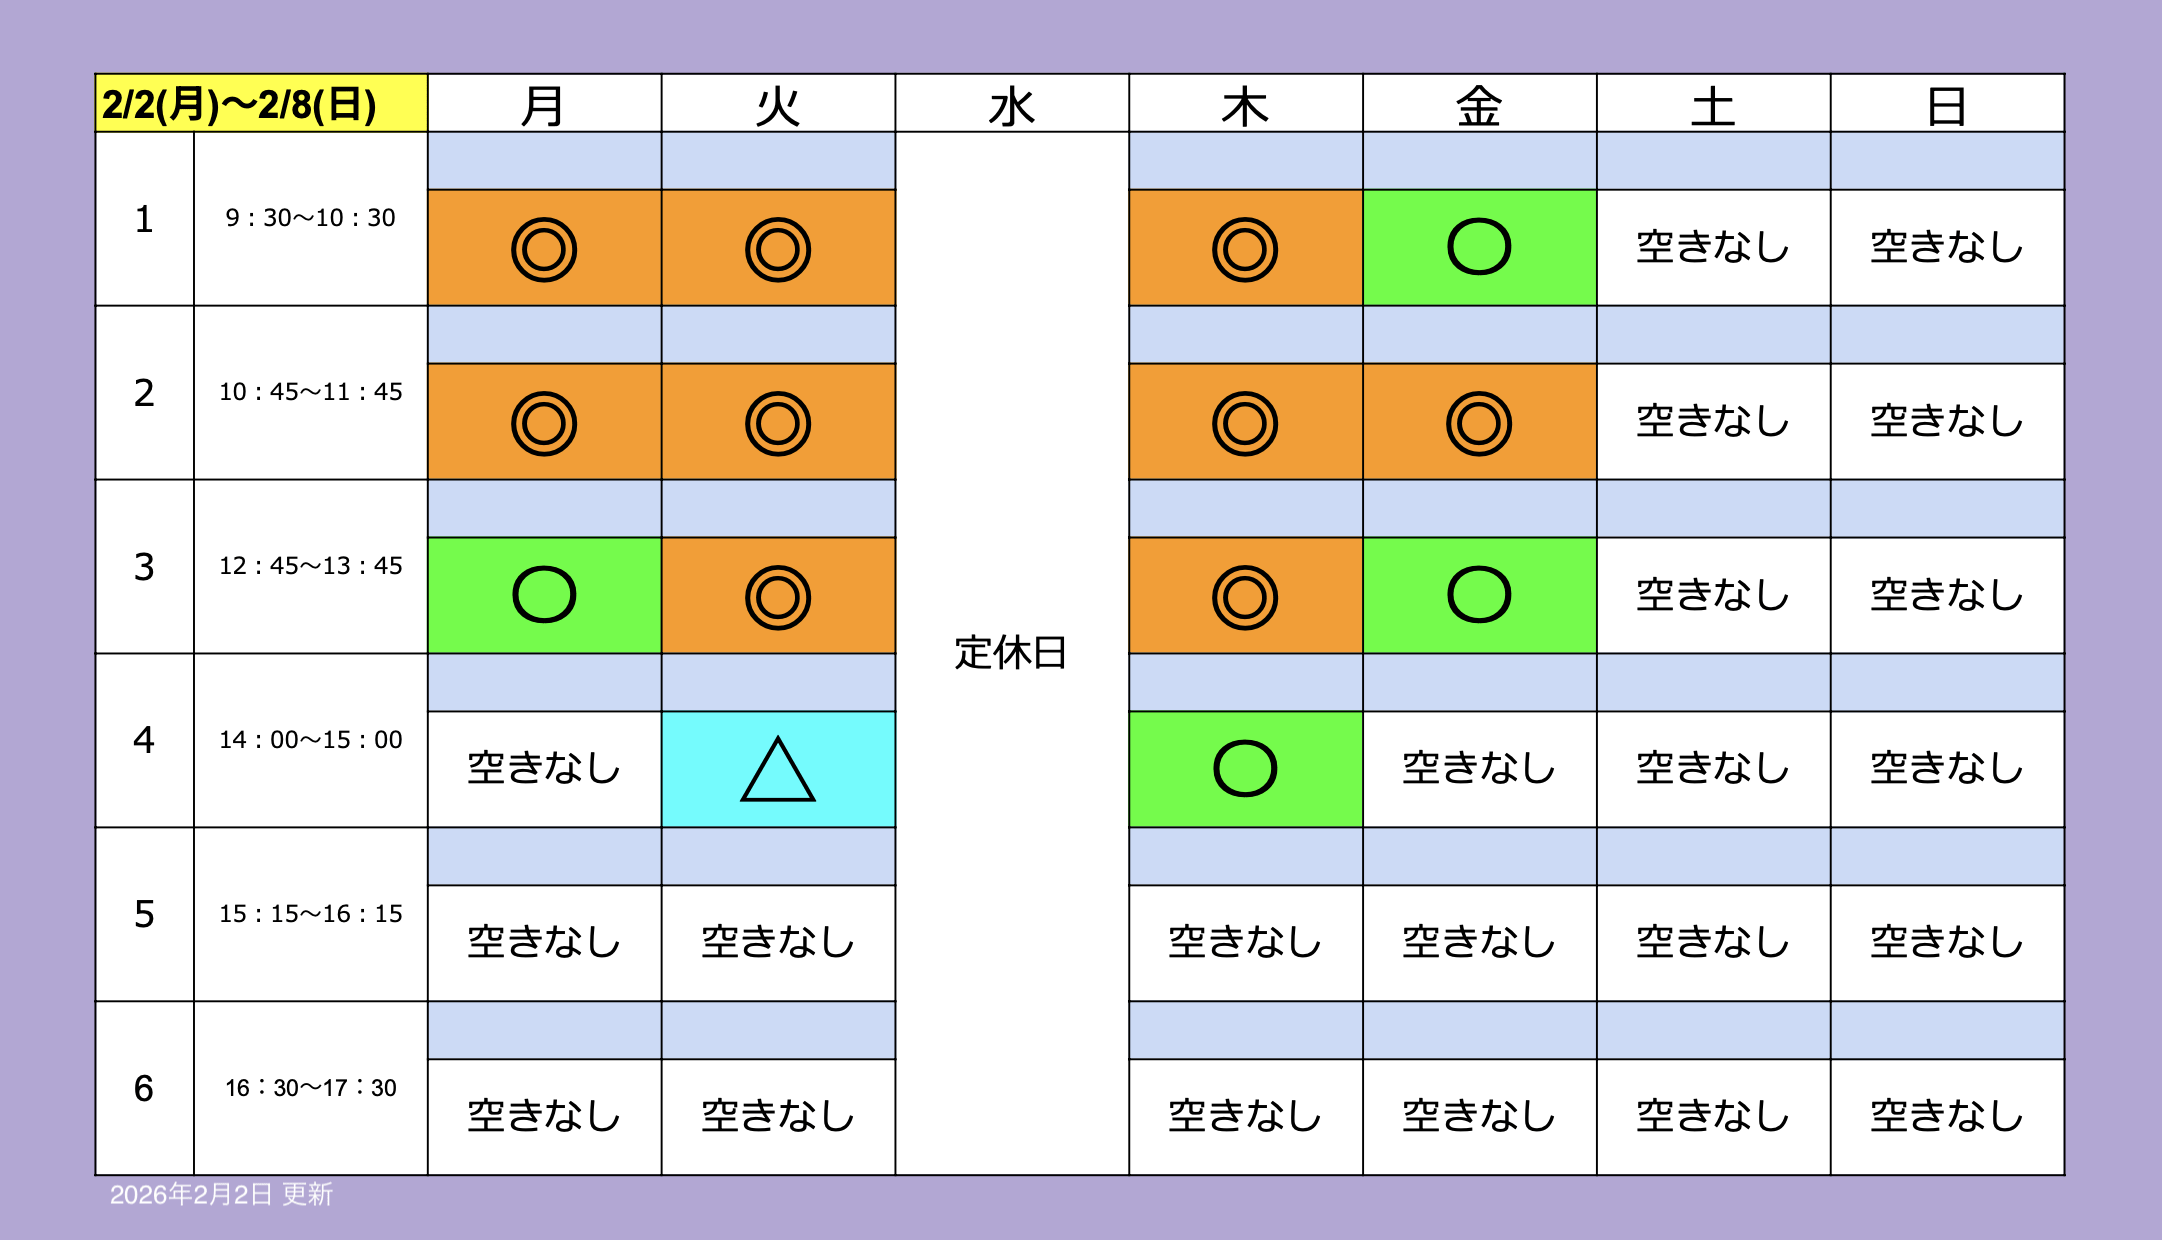Click Monday 14:00 空きなし cell
Image resolution: width=2162 pixels, height=1240 pixels.
(544, 768)
